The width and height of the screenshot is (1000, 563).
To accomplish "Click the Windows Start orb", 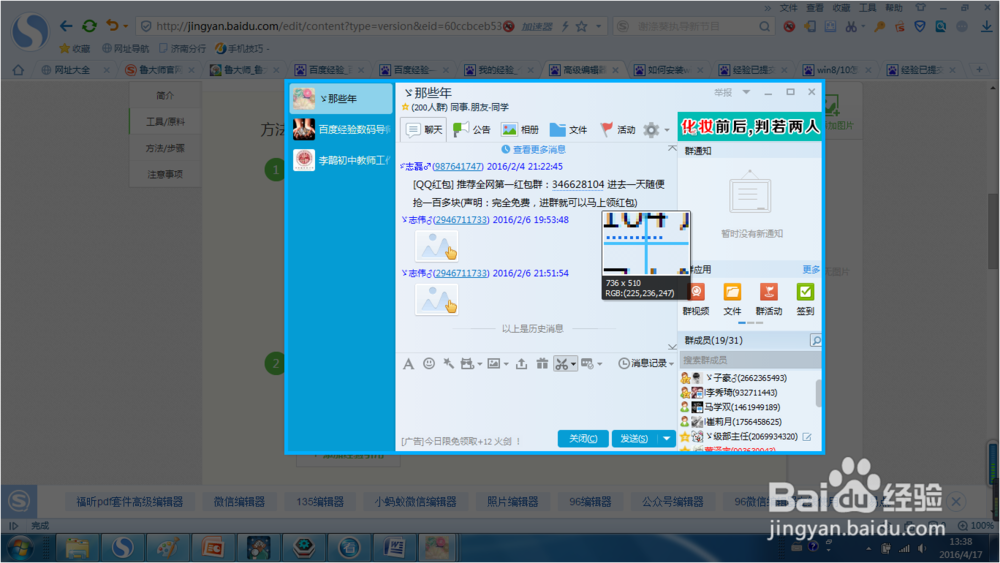I will pos(21,548).
